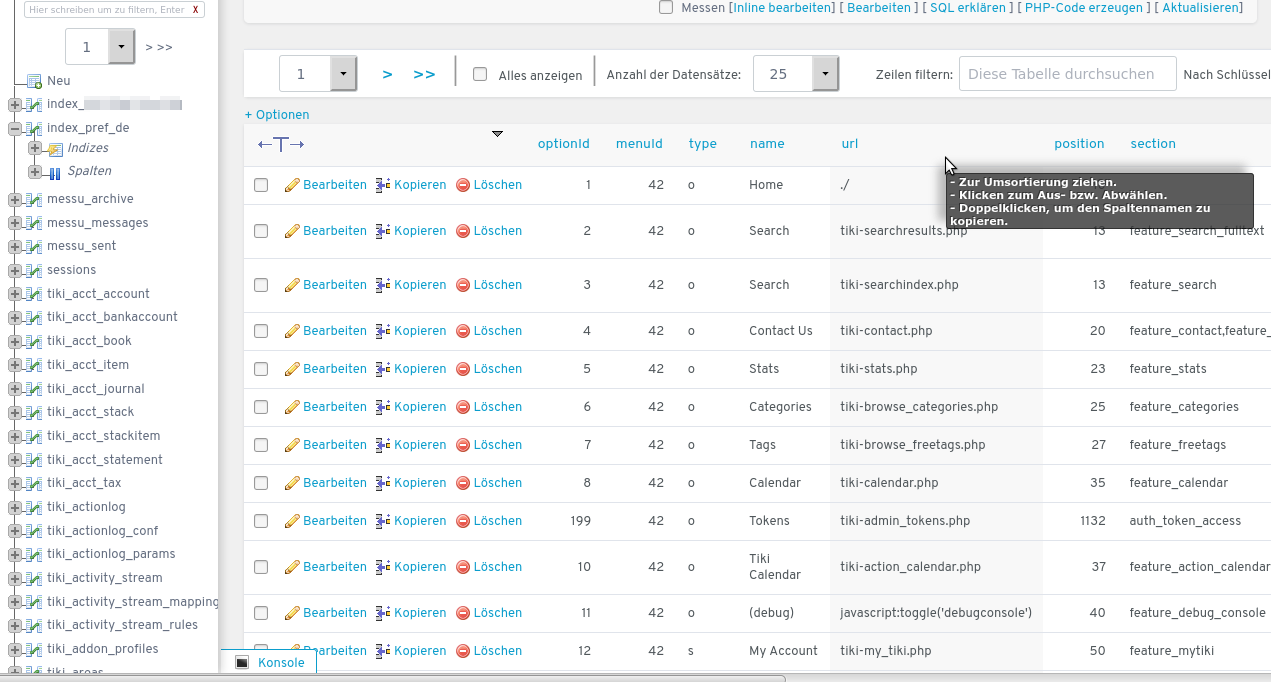
Task: Click the red delete icon for Tags row
Action: pyautogui.click(x=463, y=445)
